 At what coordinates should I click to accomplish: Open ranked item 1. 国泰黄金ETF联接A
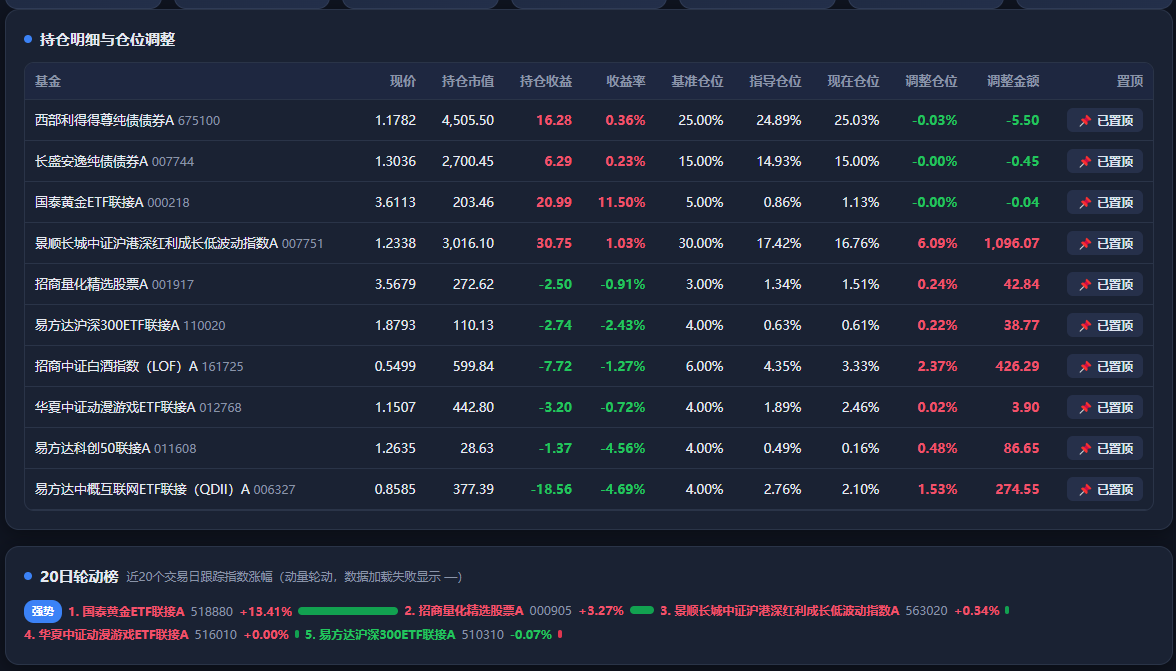point(126,612)
